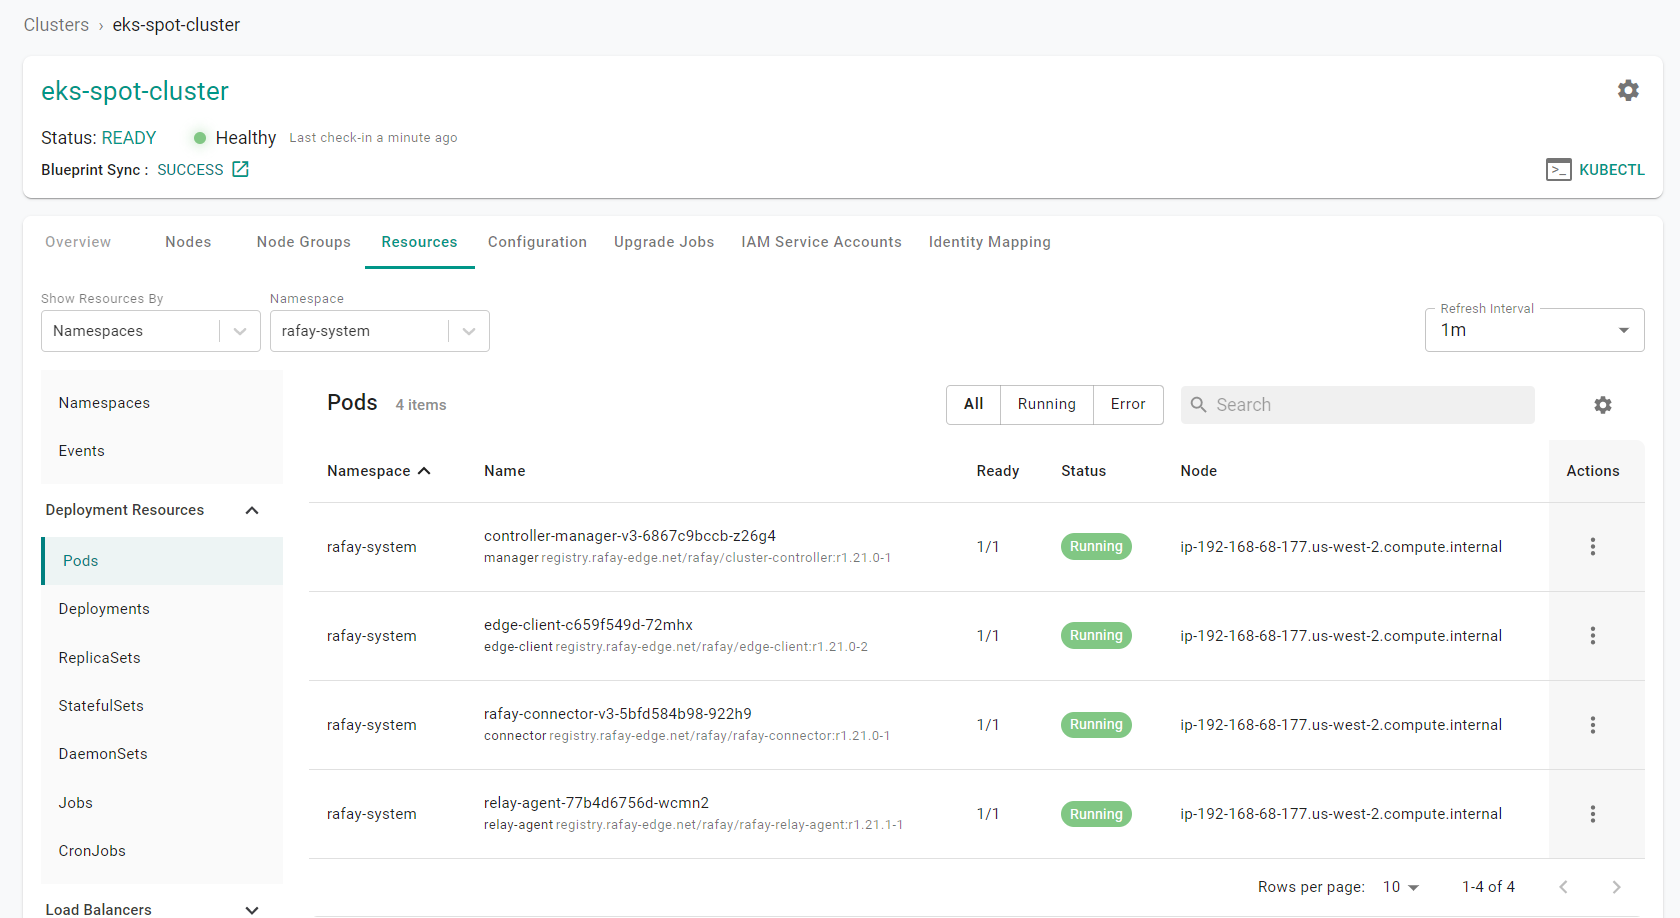Select Pods in sidebar

(x=162, y=561)
